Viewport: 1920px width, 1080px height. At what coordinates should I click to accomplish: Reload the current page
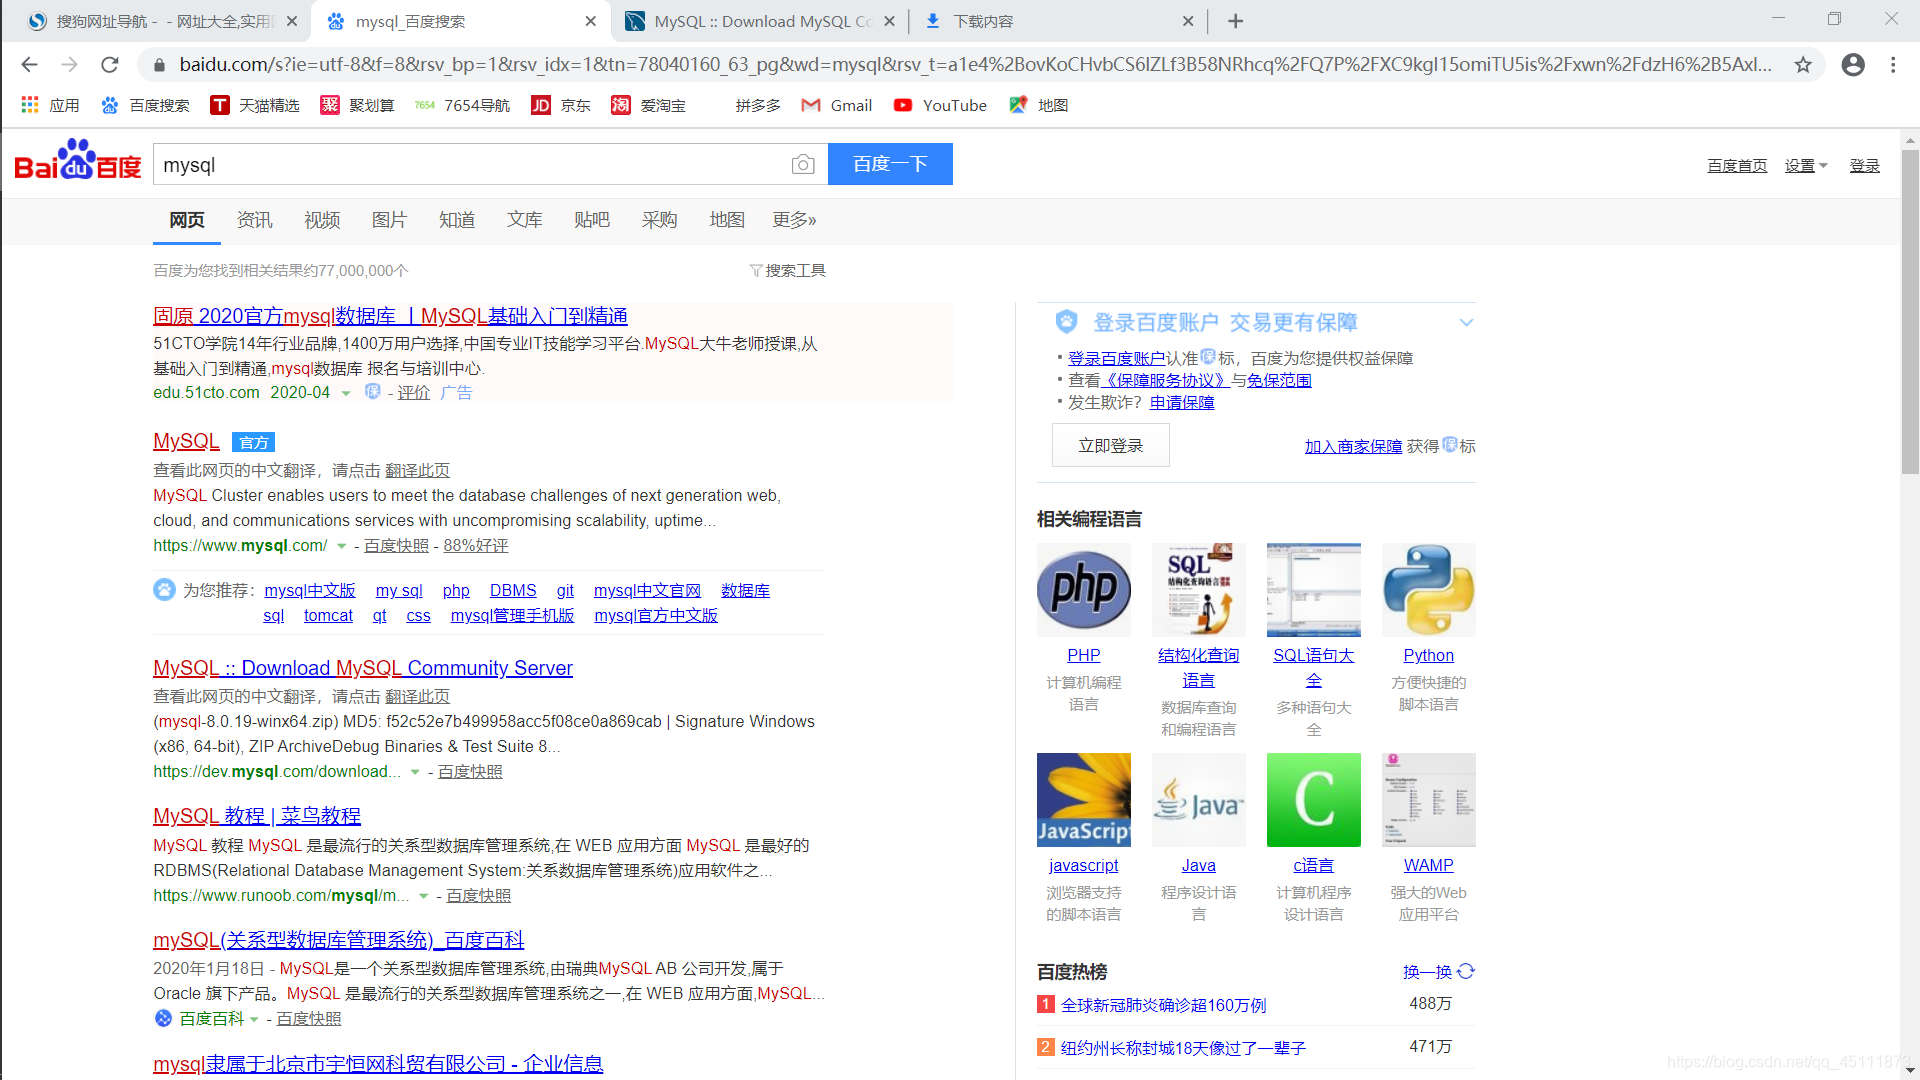pyautogui.click(x=110, y=65)
